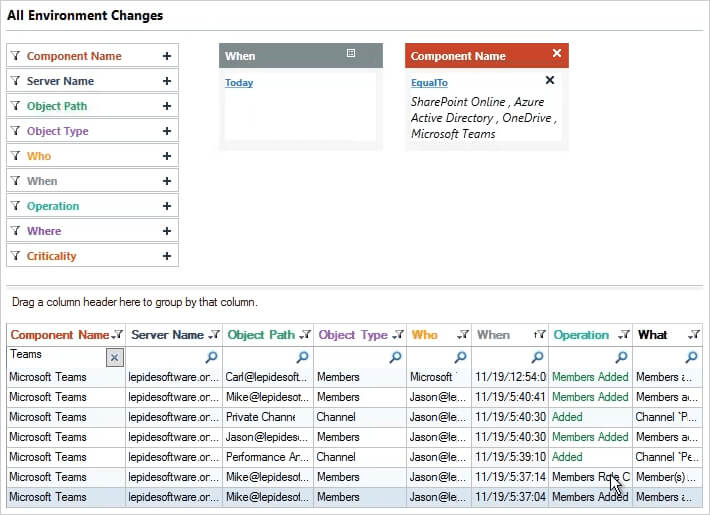Add a Where filter with plus
710x515 pixels.
167,231
